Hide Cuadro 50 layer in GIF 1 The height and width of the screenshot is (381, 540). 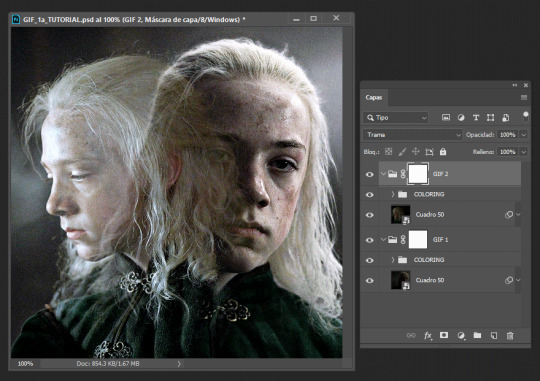pyautogui.click(x=370, y=280)
